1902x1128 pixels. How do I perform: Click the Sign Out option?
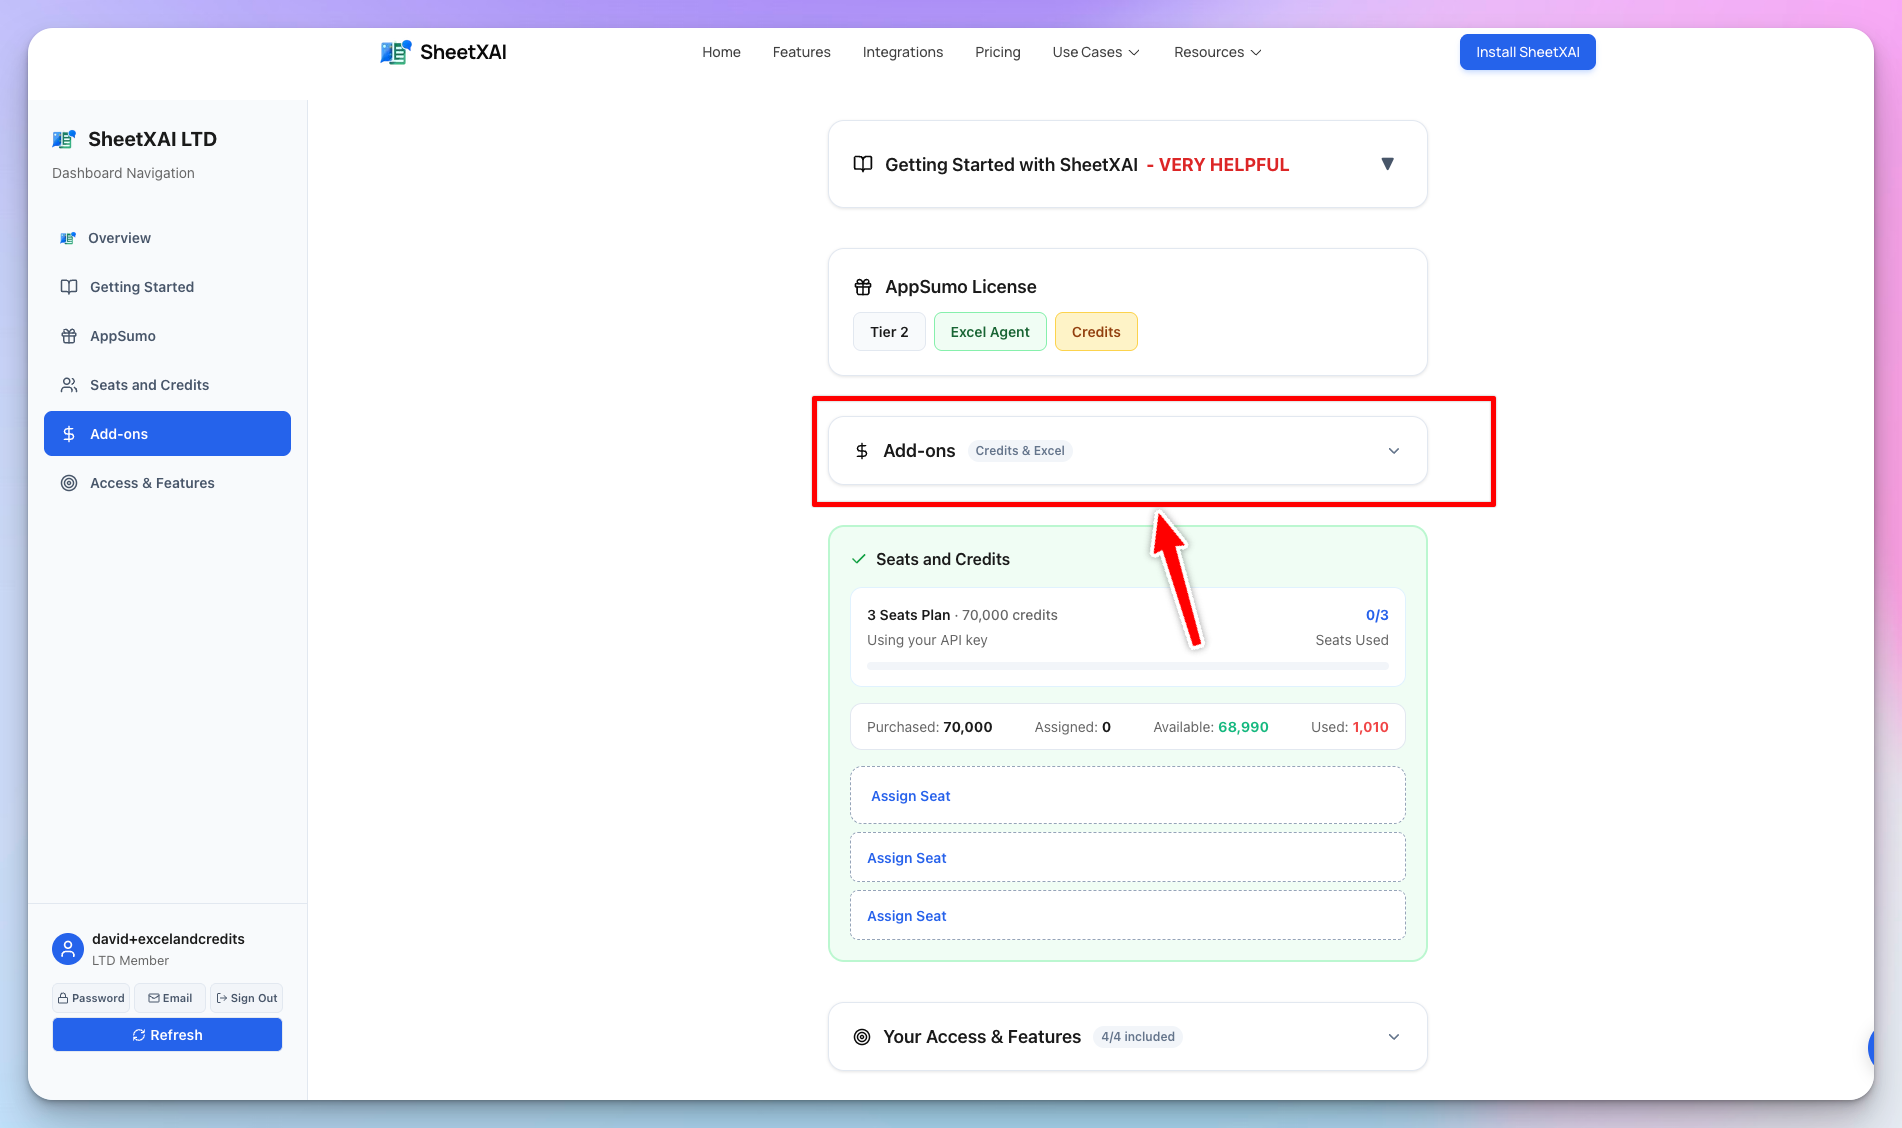click(246, 997)
